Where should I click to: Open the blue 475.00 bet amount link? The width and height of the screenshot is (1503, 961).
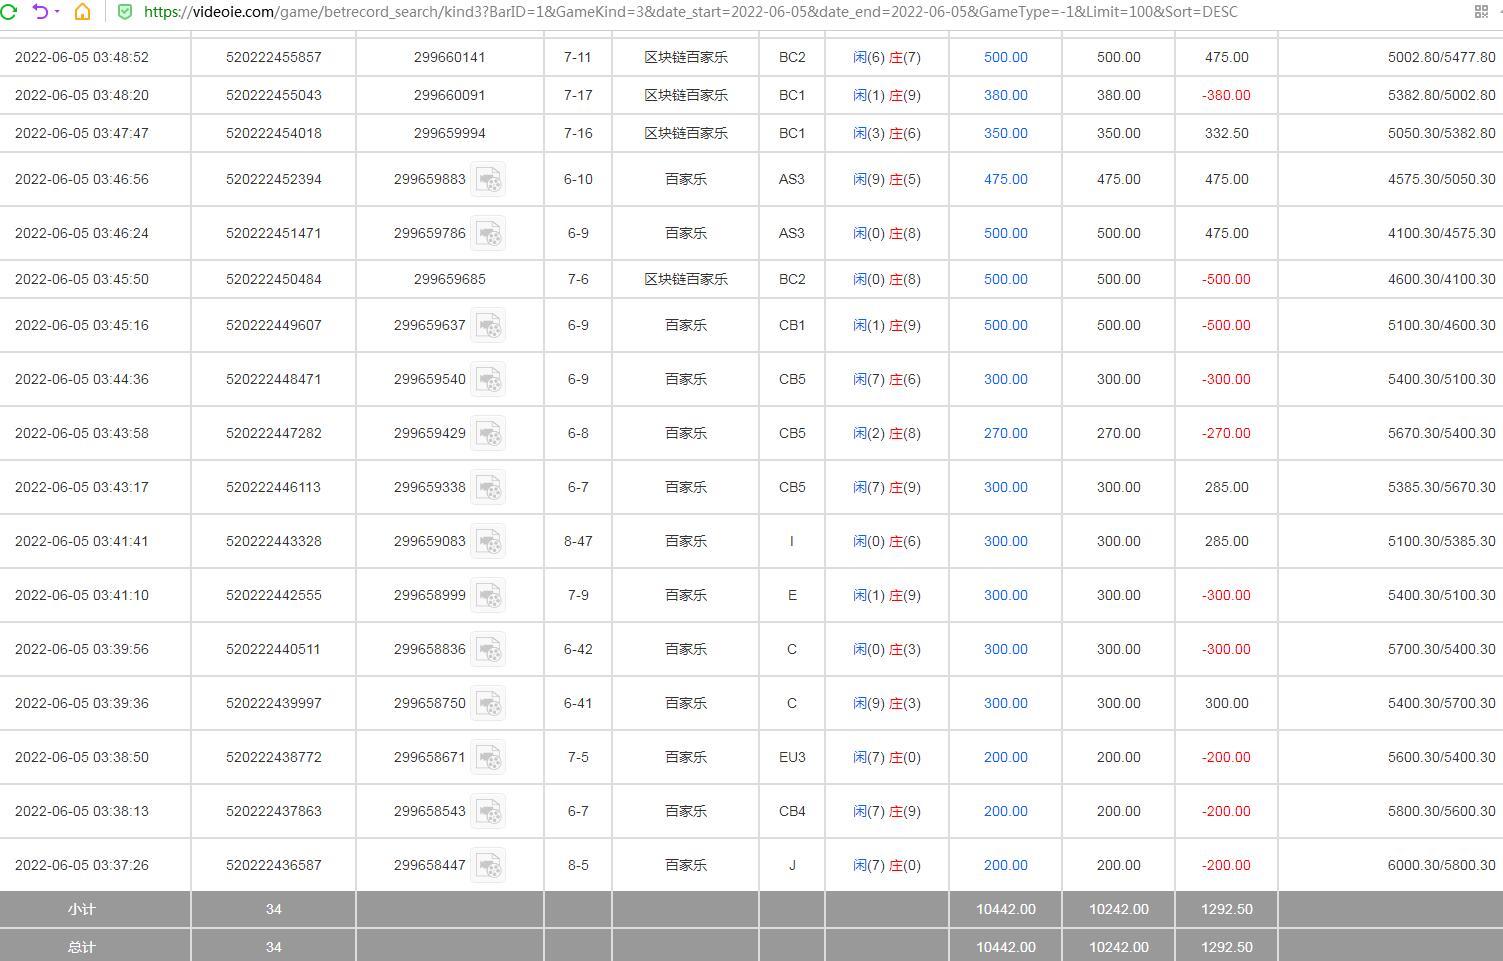click(1005, 179)
